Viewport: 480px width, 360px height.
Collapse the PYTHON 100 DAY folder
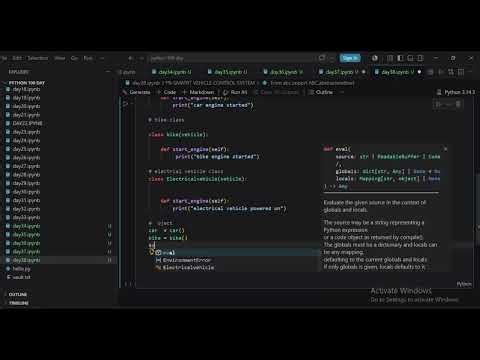point(27,83)
